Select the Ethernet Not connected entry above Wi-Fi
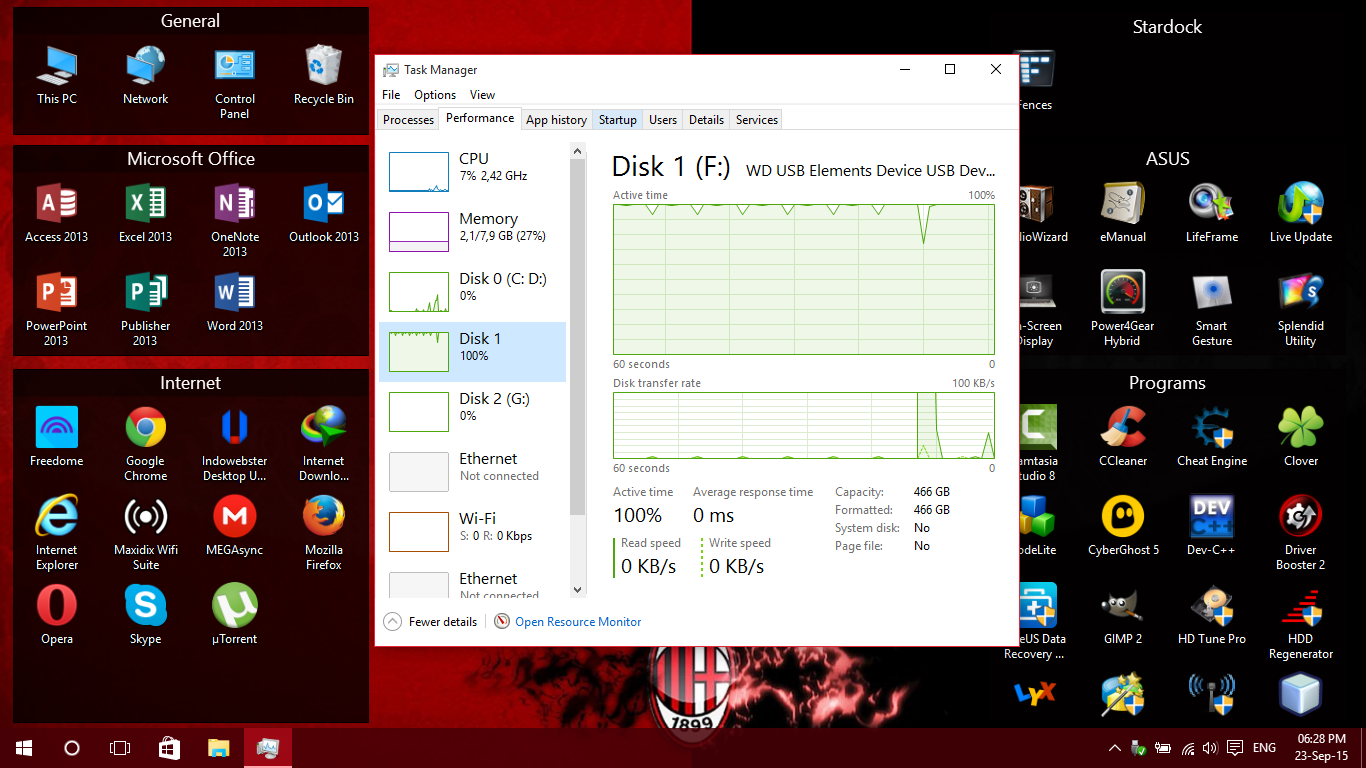 [472, 472]
